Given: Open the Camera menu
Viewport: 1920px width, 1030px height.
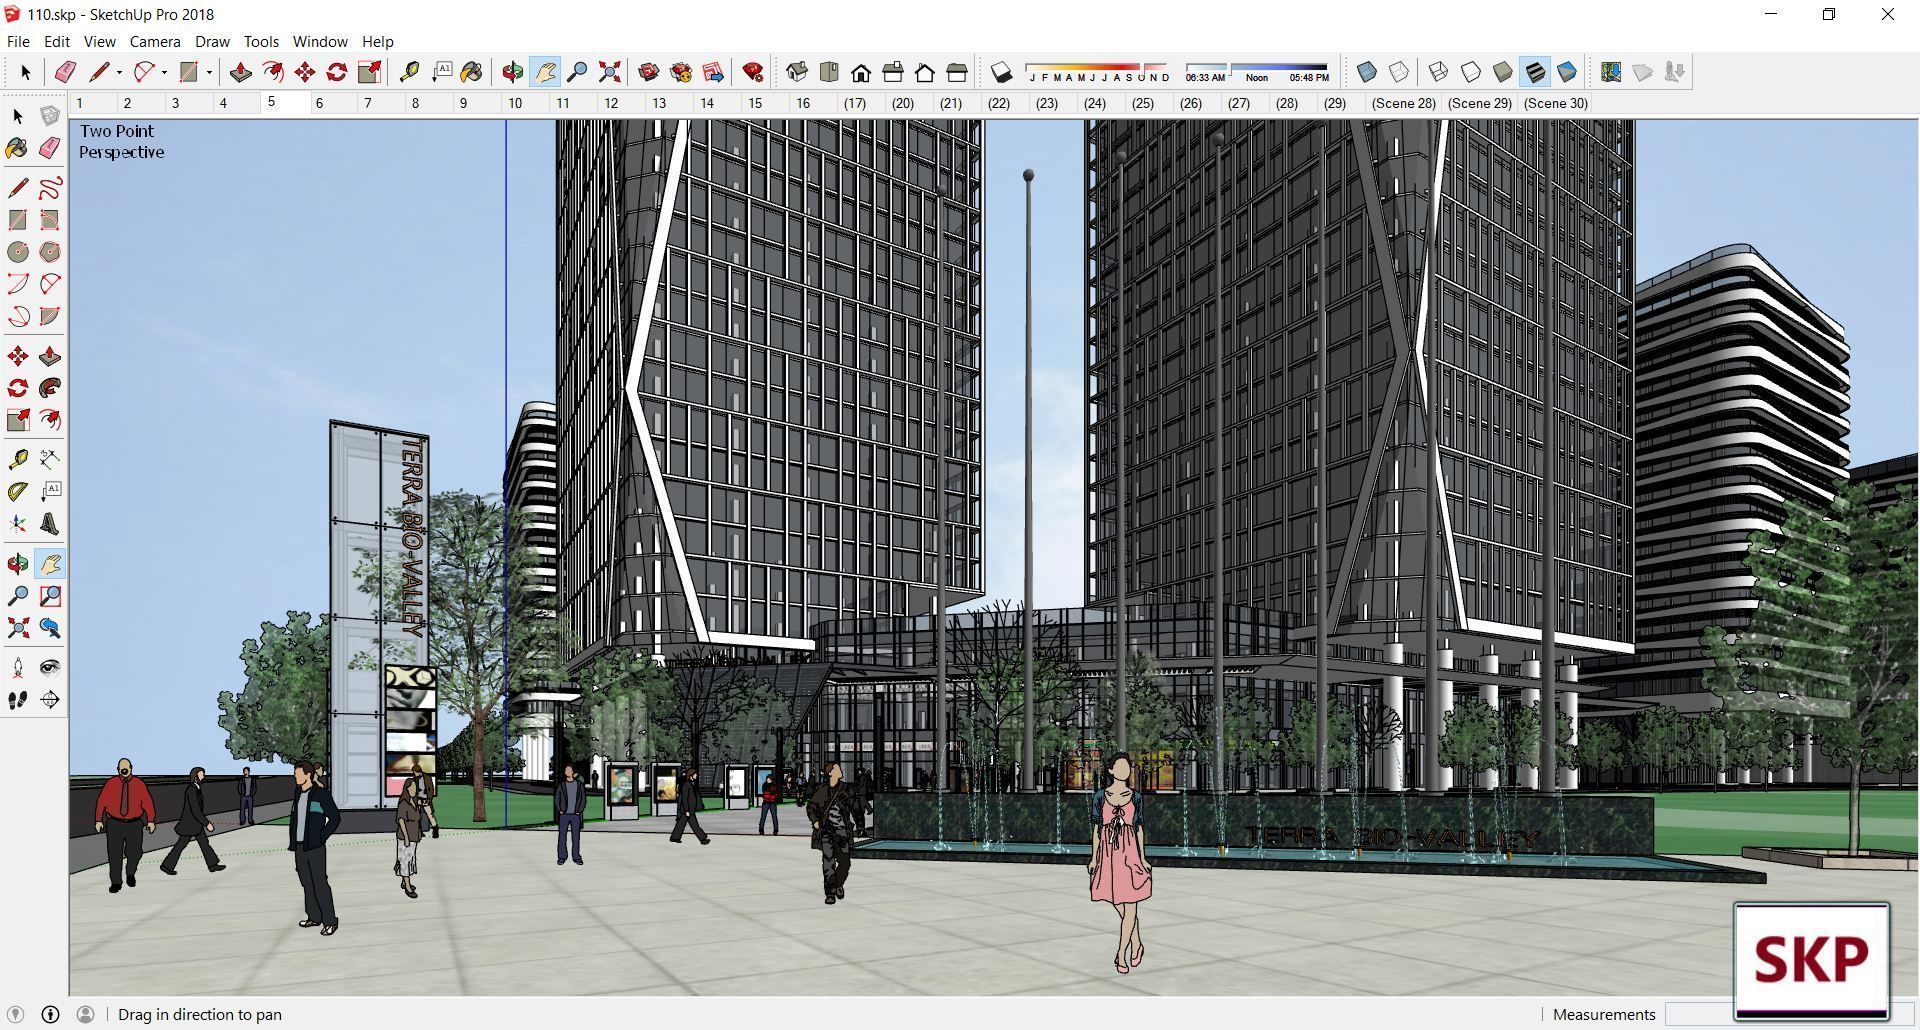Looking at the screenshot, I should 155,41.
